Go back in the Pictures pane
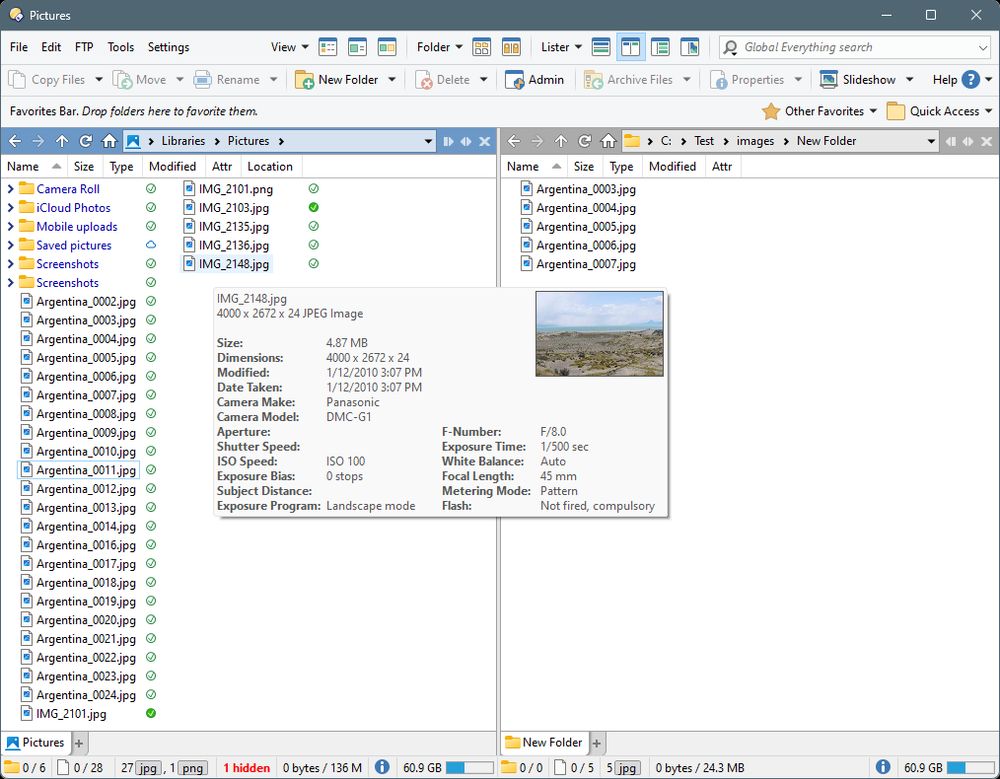 tap(15, 141)
